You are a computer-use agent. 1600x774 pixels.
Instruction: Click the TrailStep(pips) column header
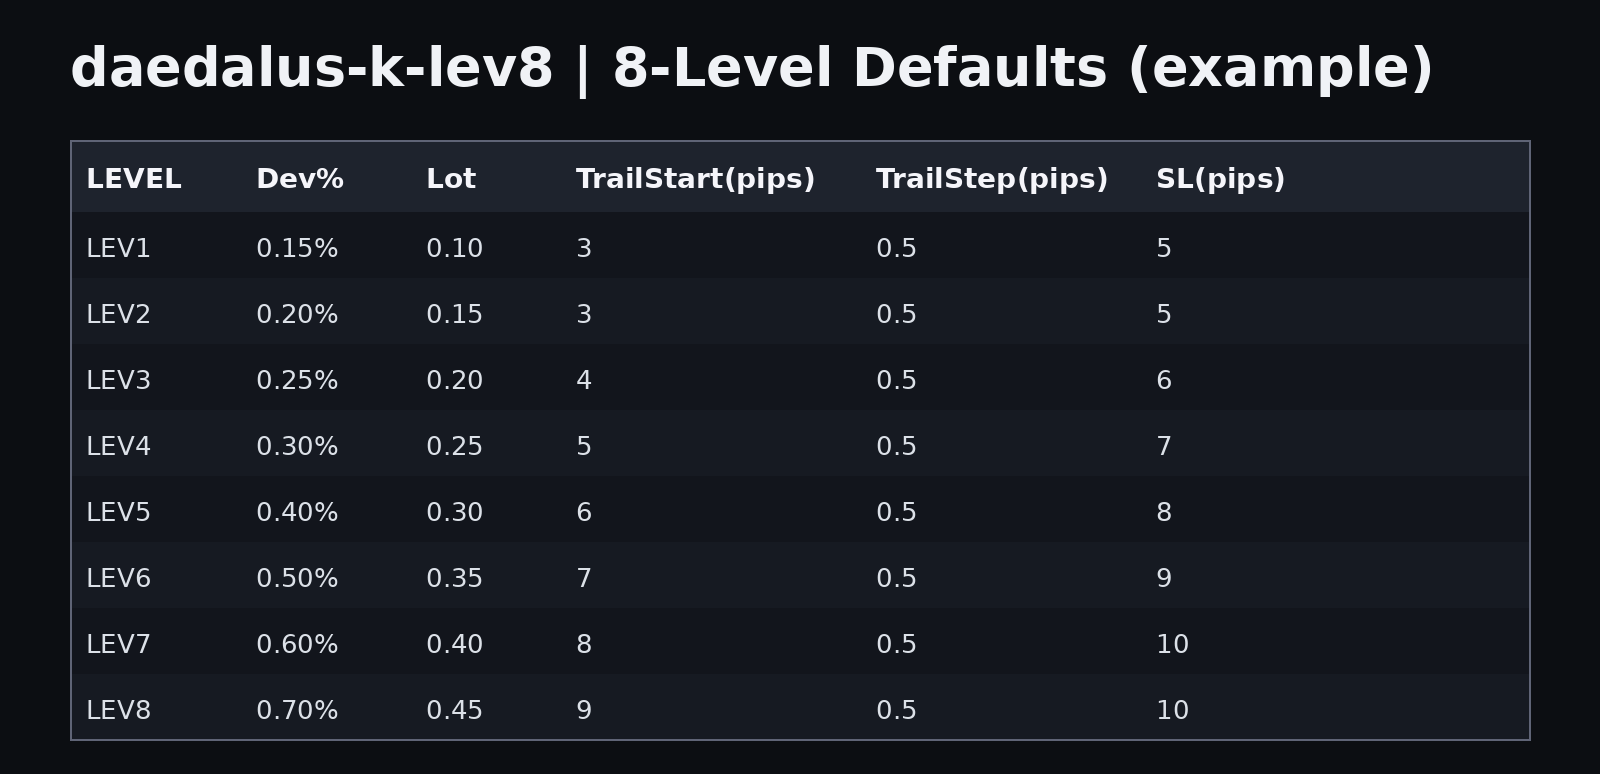pyautogui.click(x=992, y=180)
